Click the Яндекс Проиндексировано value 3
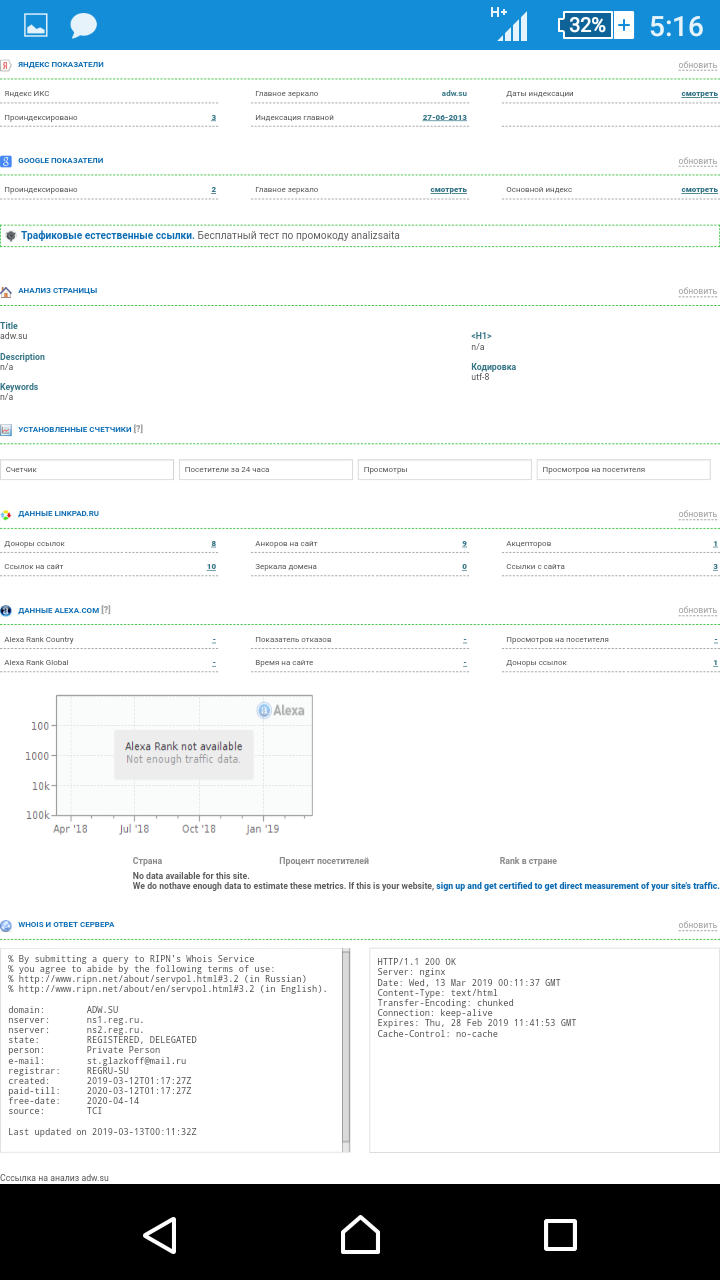Screen dimensions: 720x1280 (213, 118)
